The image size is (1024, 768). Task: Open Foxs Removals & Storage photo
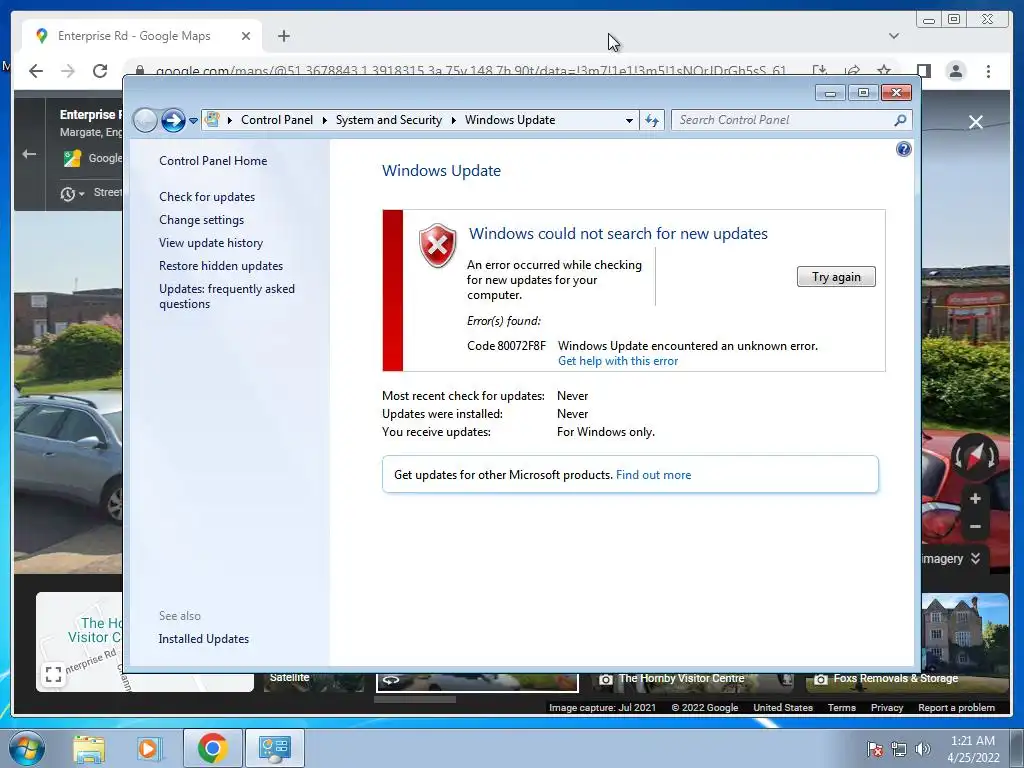tap(908, 682)
